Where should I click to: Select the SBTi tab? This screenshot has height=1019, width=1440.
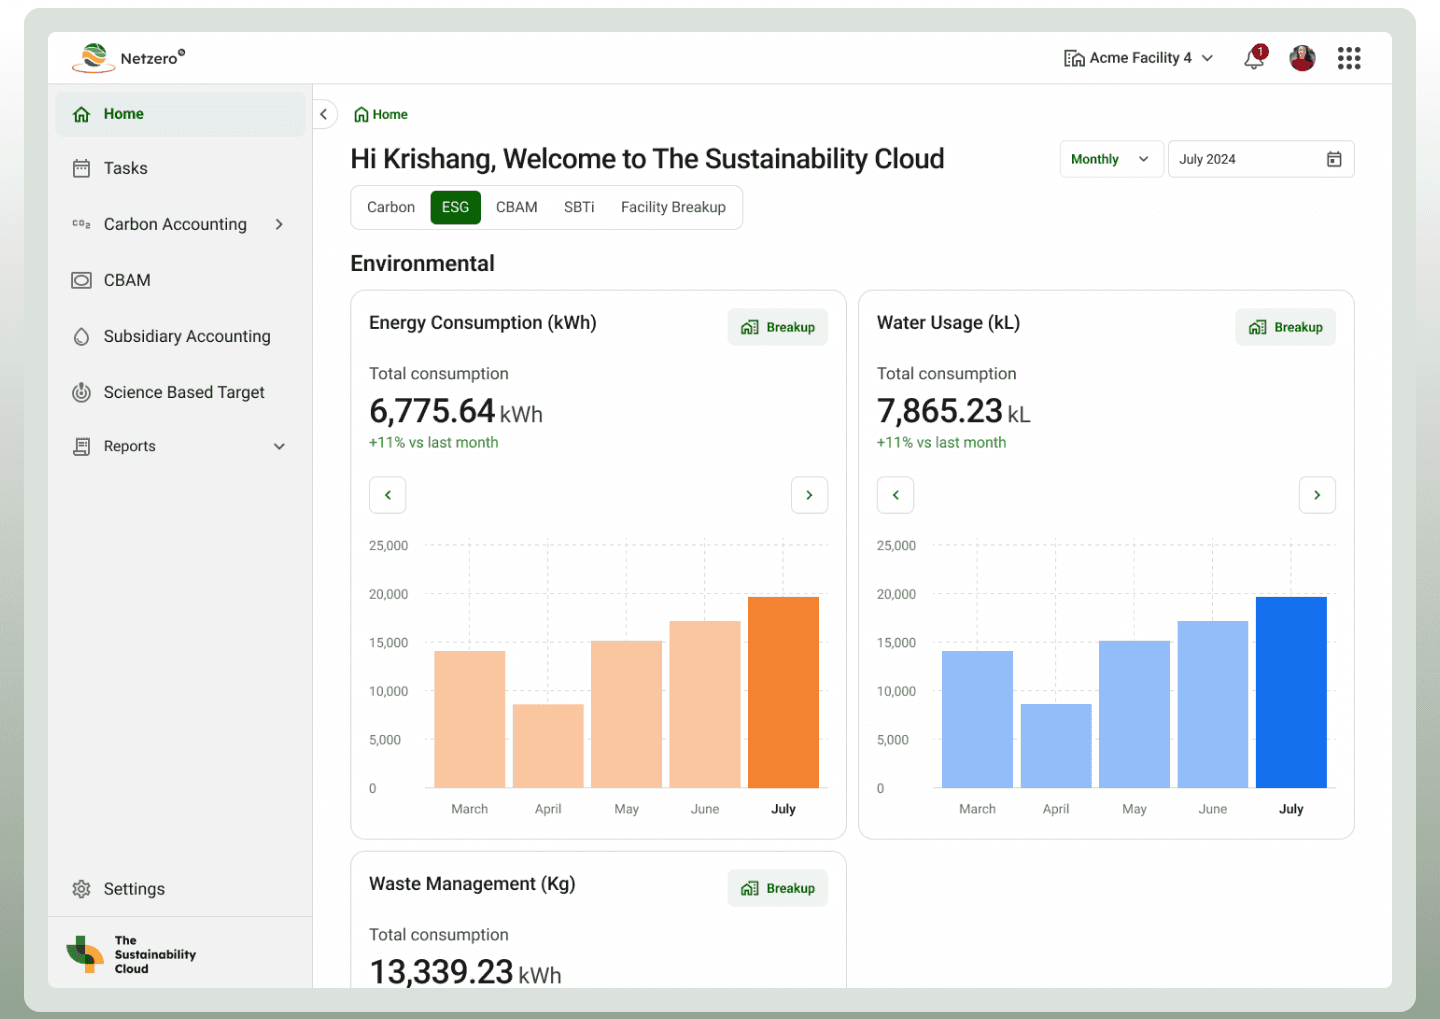pyautogui.click(x=579, y=207)
